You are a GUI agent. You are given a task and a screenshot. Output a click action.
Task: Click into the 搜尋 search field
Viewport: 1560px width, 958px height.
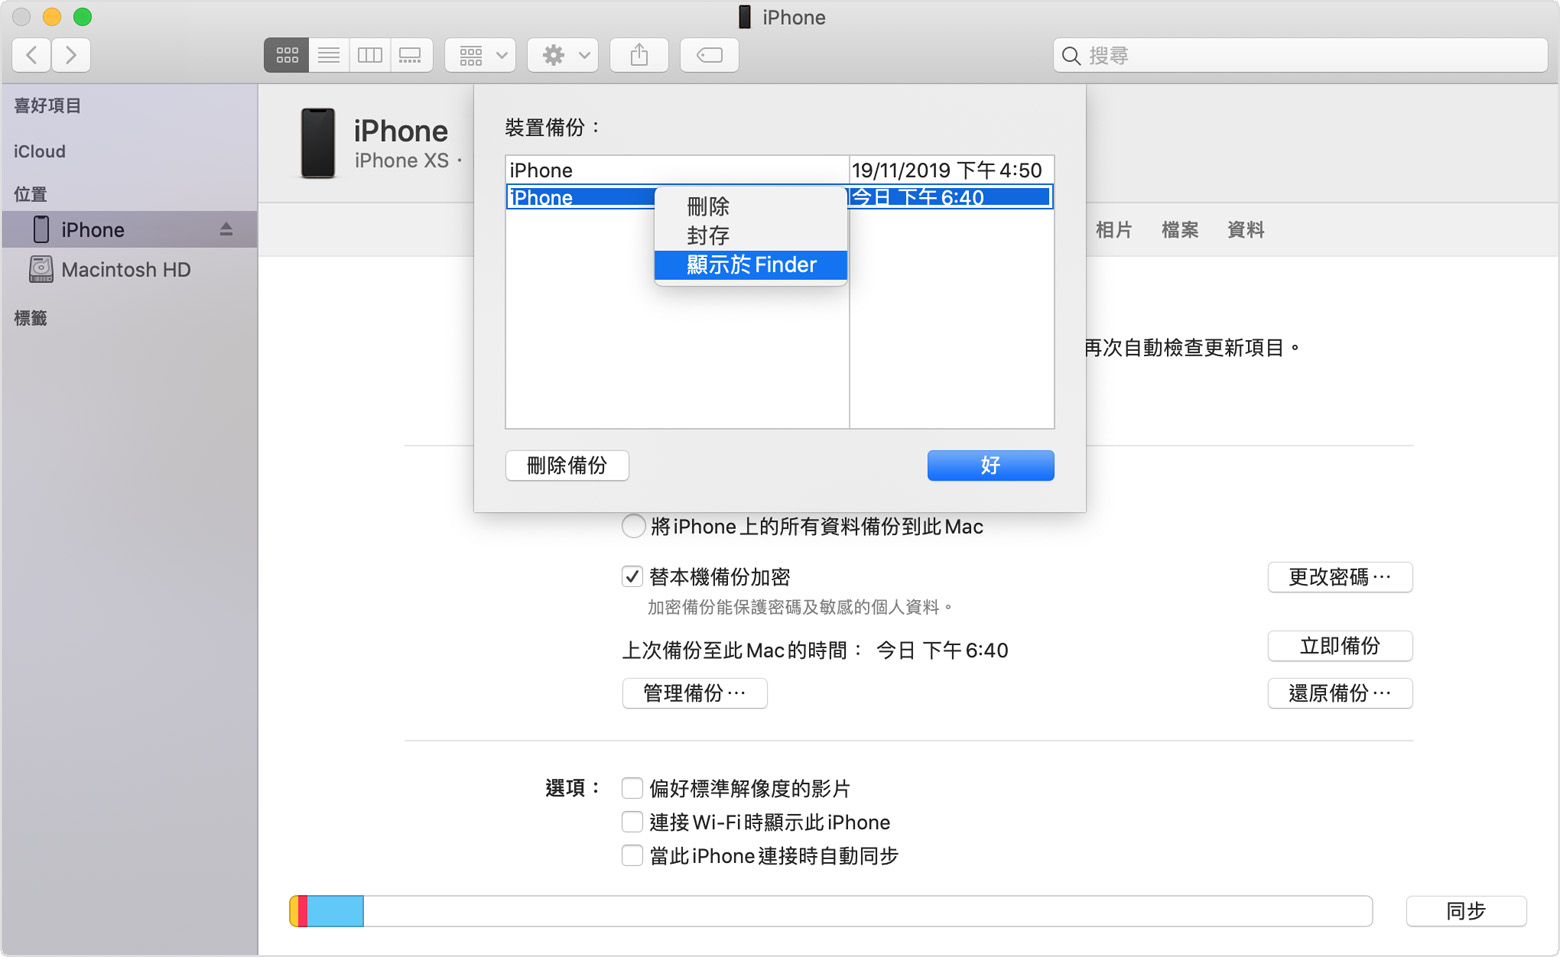pyautogui.click(x=1300, y=56)
